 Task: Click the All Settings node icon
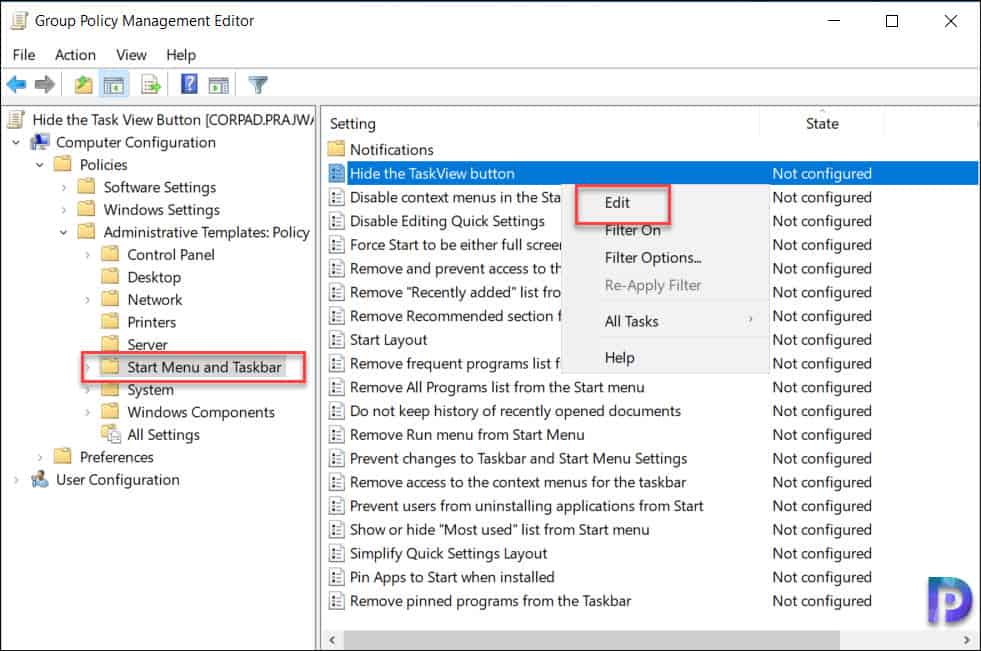point(111,434)
